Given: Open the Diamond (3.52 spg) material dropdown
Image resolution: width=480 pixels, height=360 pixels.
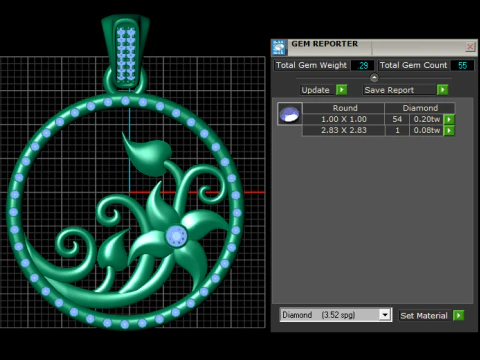Looking at the screenshot, I should pos(385,315).
